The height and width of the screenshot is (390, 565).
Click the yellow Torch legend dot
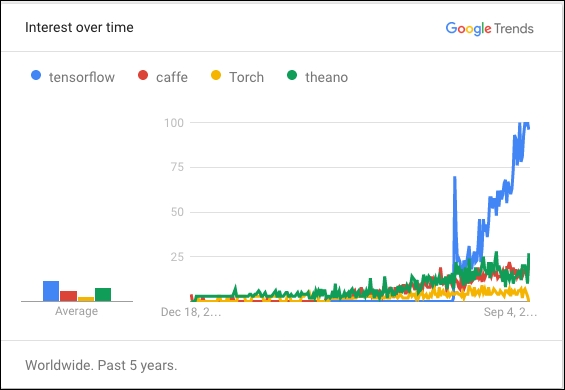click(216, 75)
